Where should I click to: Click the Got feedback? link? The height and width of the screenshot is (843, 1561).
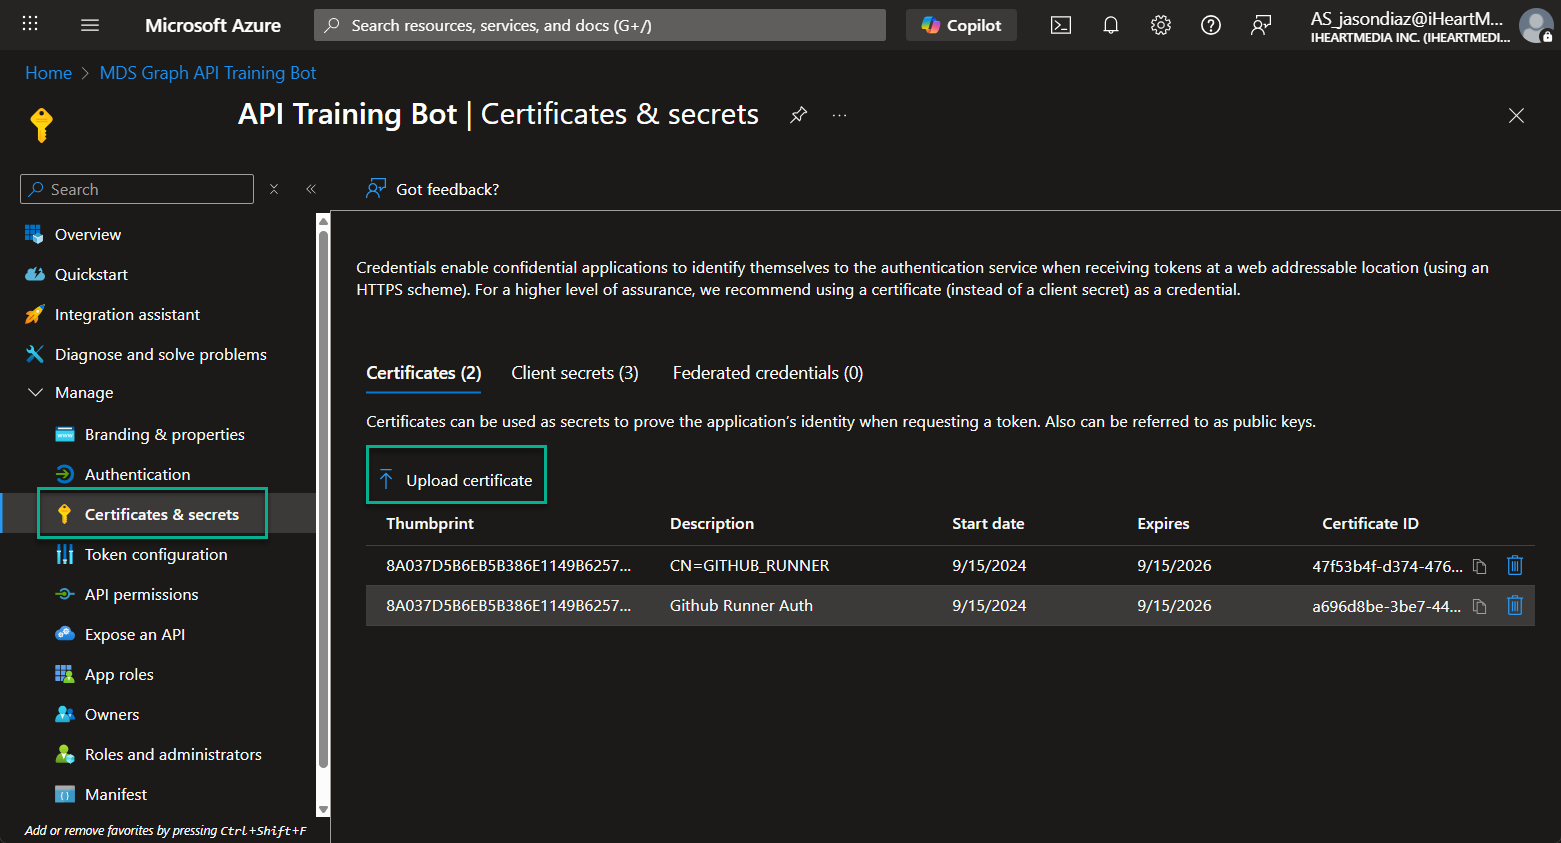[x=444, y=188]
